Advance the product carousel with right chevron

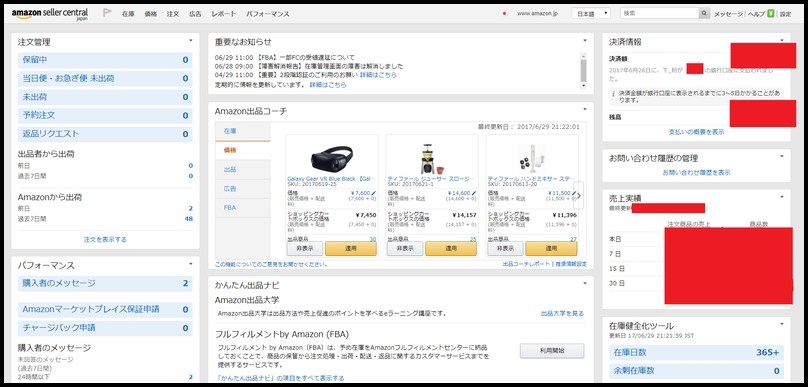pos(578,196)
